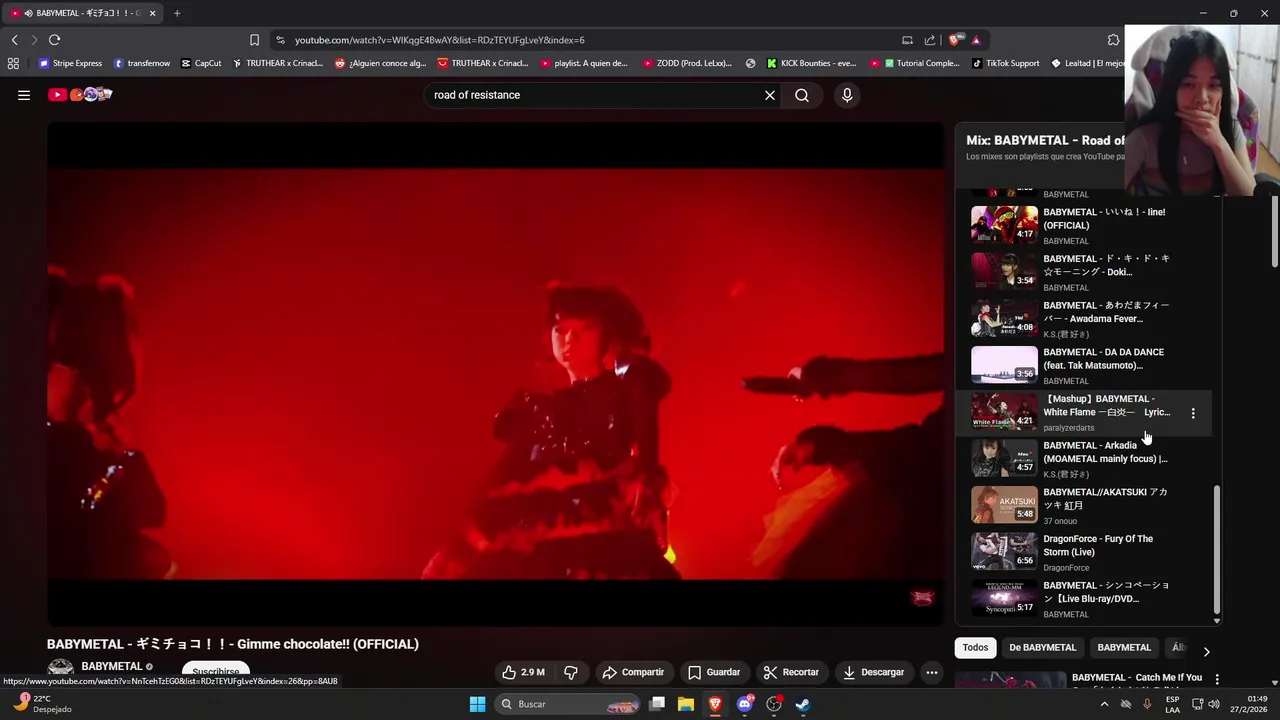This screenshot has width=1280, height=720.
Task: Open Brave Shields lion icon
Action: (956, 40)
